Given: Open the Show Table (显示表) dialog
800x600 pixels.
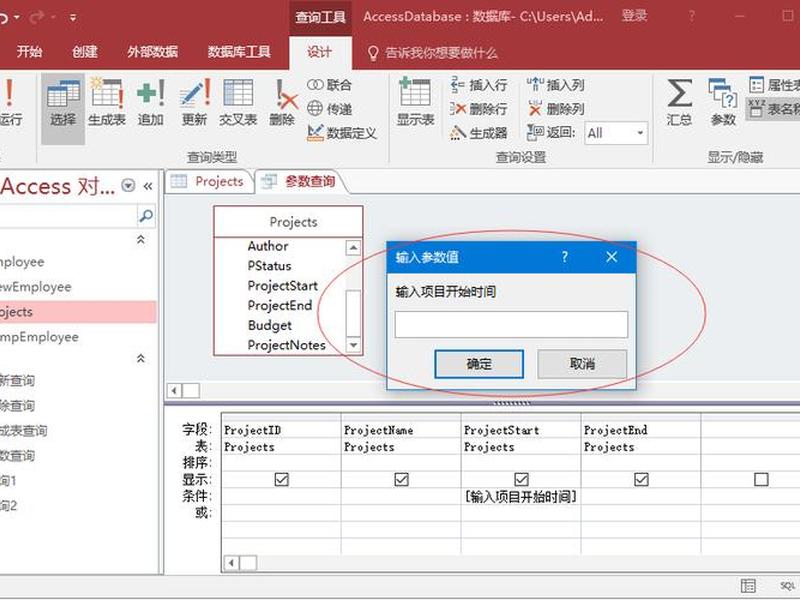Looking at the screenshot, I should 415,104.
